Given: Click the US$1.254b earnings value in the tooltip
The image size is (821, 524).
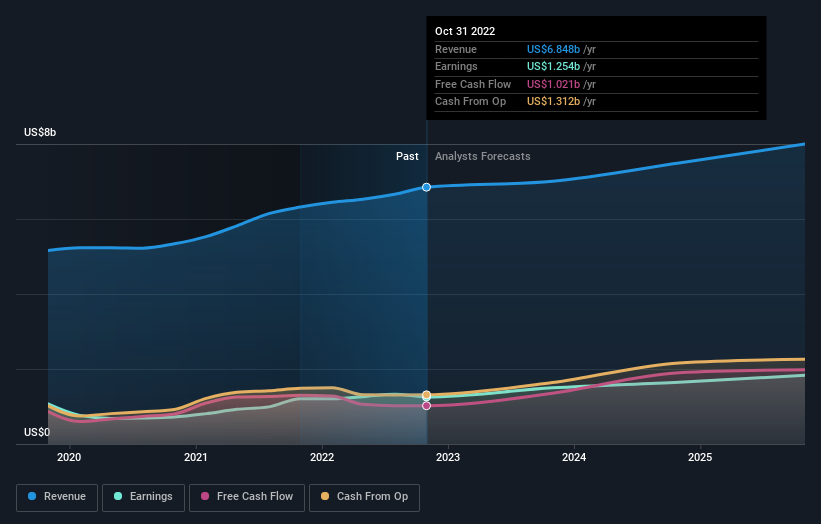Looking at the screenshot, I should (x=553, y=66).
